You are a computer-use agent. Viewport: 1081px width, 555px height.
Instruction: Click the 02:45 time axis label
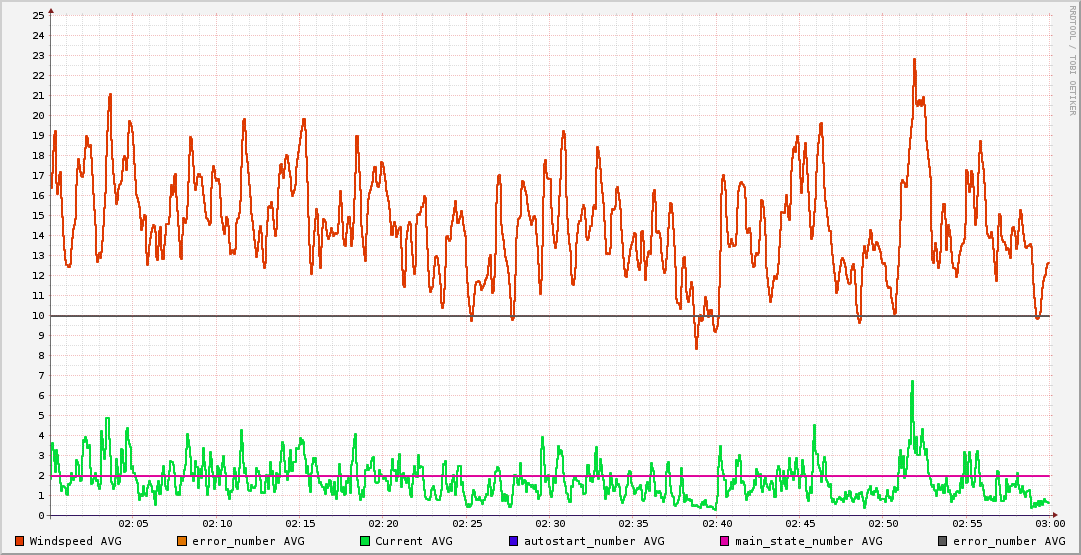coord(800,524)
